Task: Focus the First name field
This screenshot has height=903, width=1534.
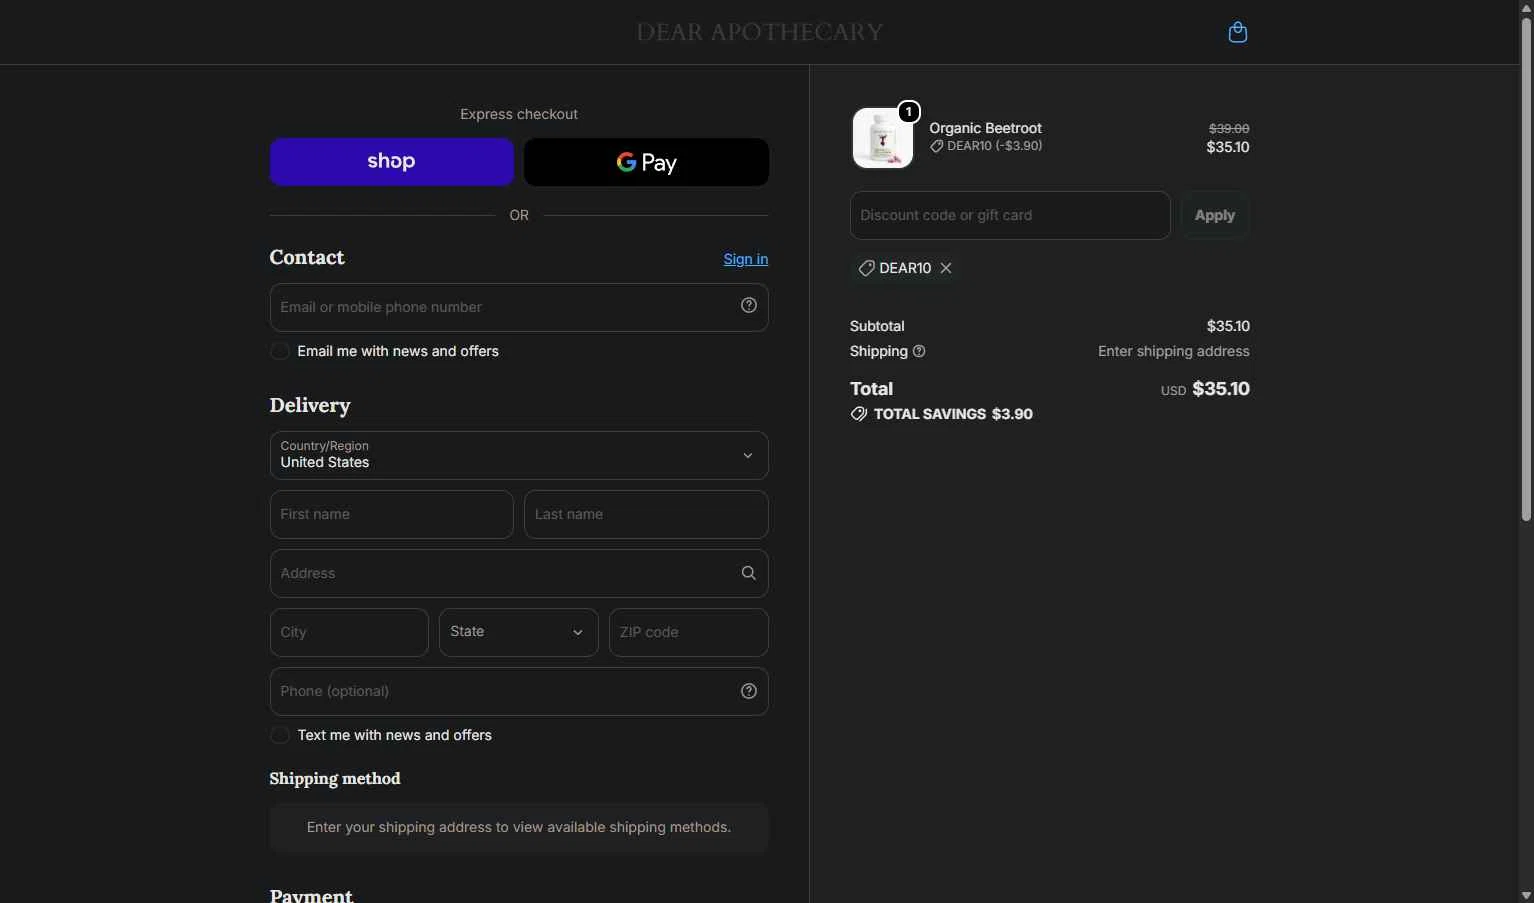Action: [392, 514]
